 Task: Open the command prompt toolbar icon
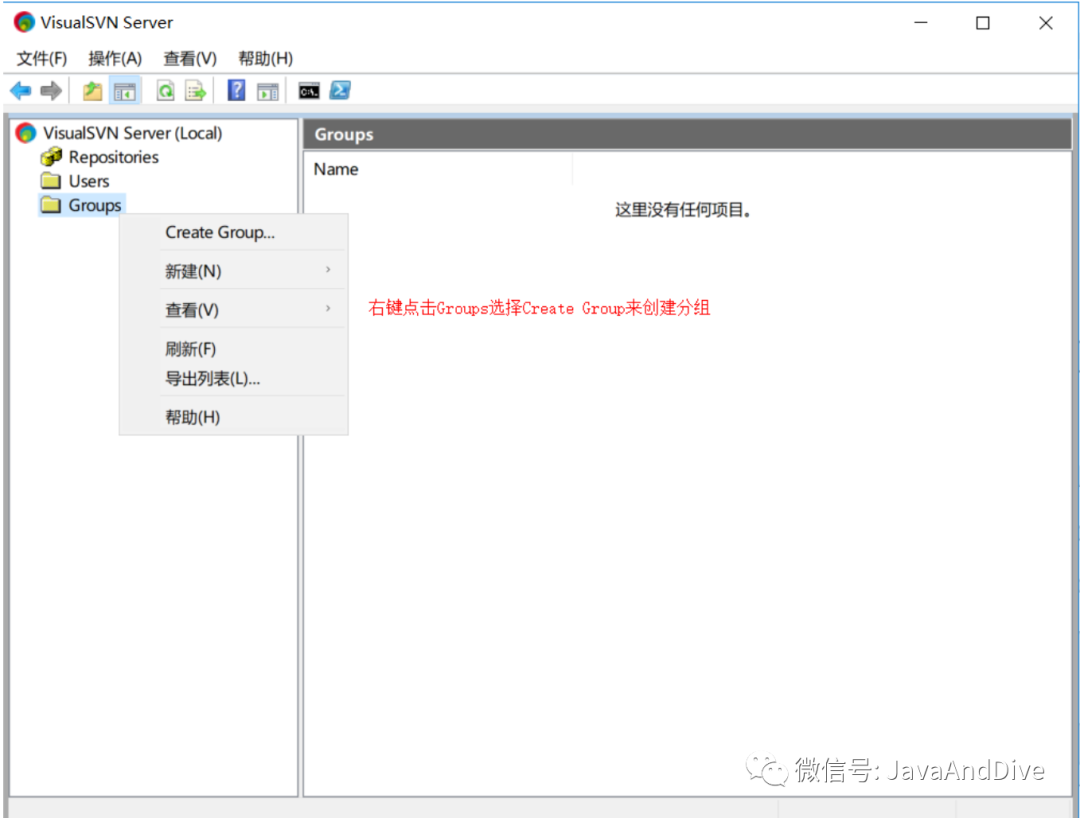309,90
